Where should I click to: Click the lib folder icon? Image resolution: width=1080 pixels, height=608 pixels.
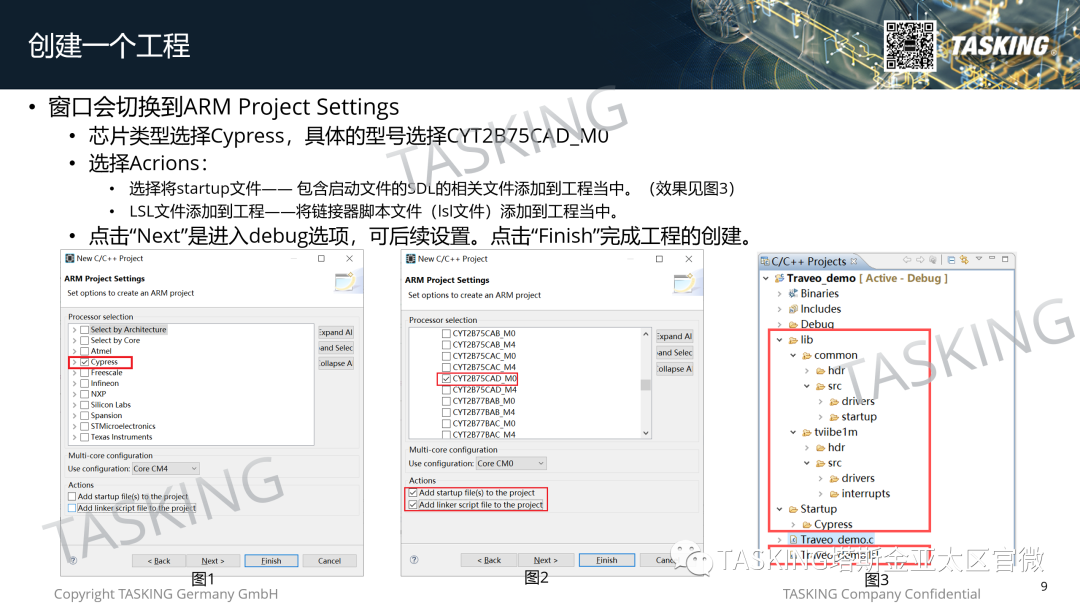[793, 340]
